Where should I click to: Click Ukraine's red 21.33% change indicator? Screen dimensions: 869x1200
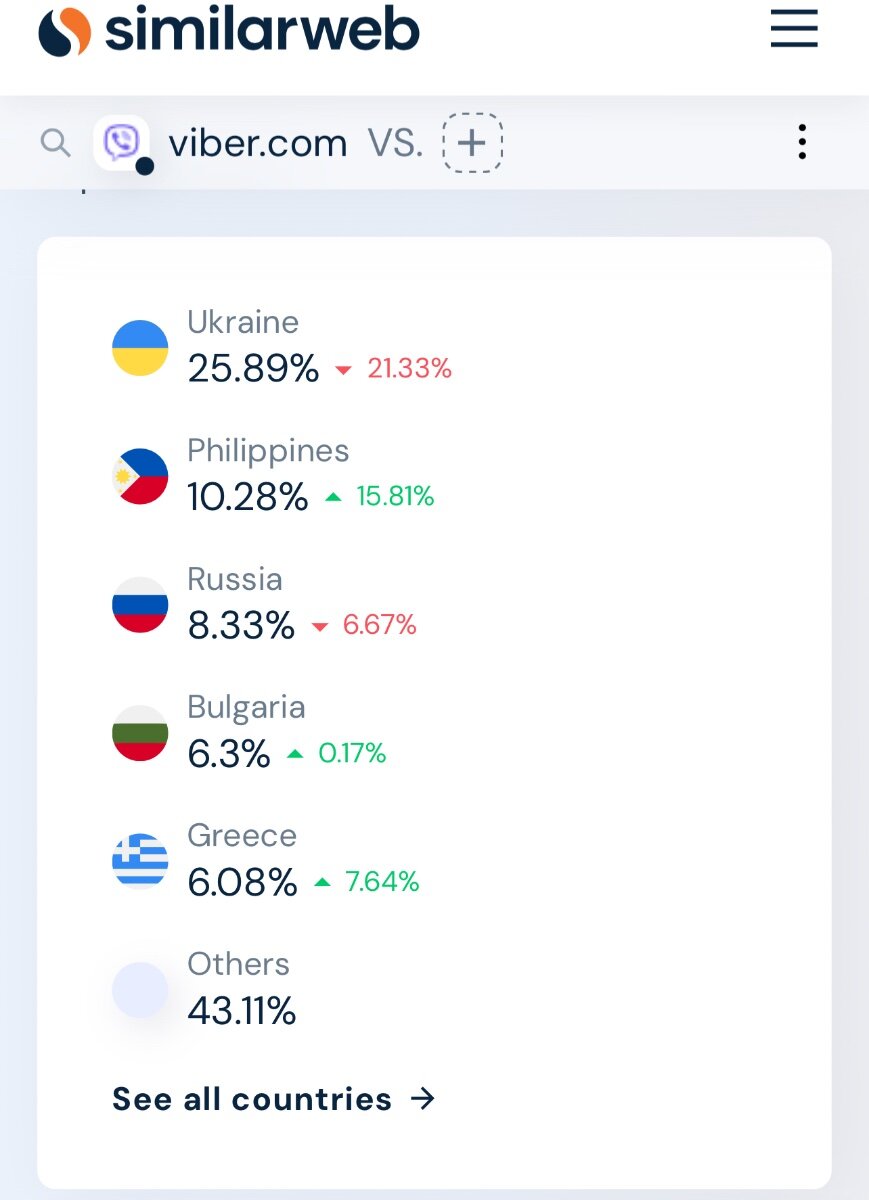(394, 369)
